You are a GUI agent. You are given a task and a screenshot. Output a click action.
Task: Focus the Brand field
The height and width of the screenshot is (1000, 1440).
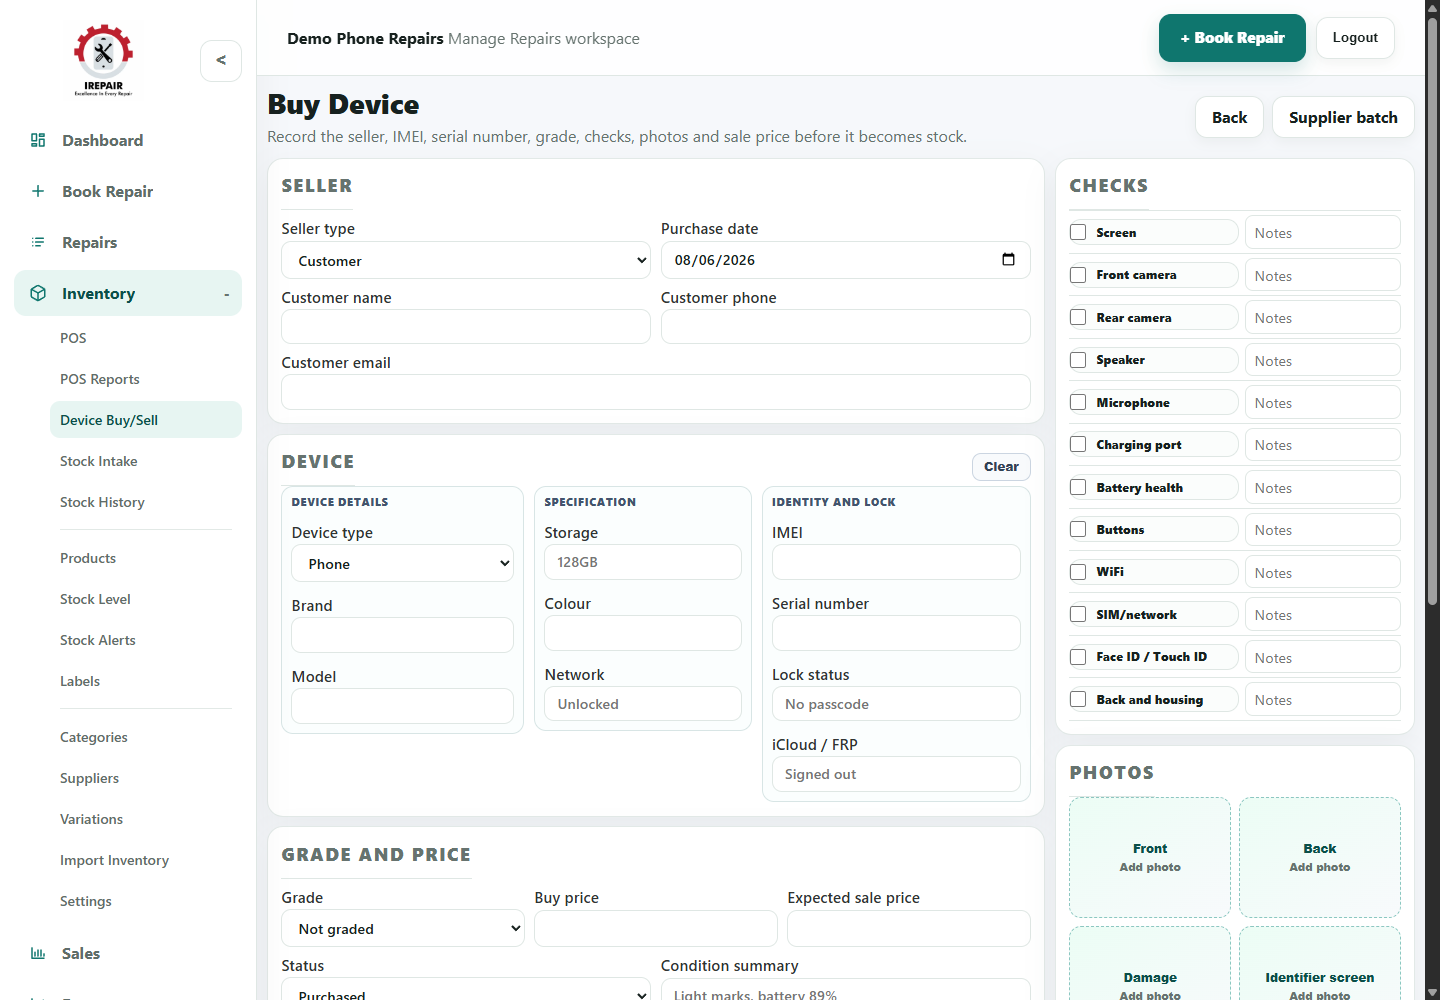click(x=402, y=635)
